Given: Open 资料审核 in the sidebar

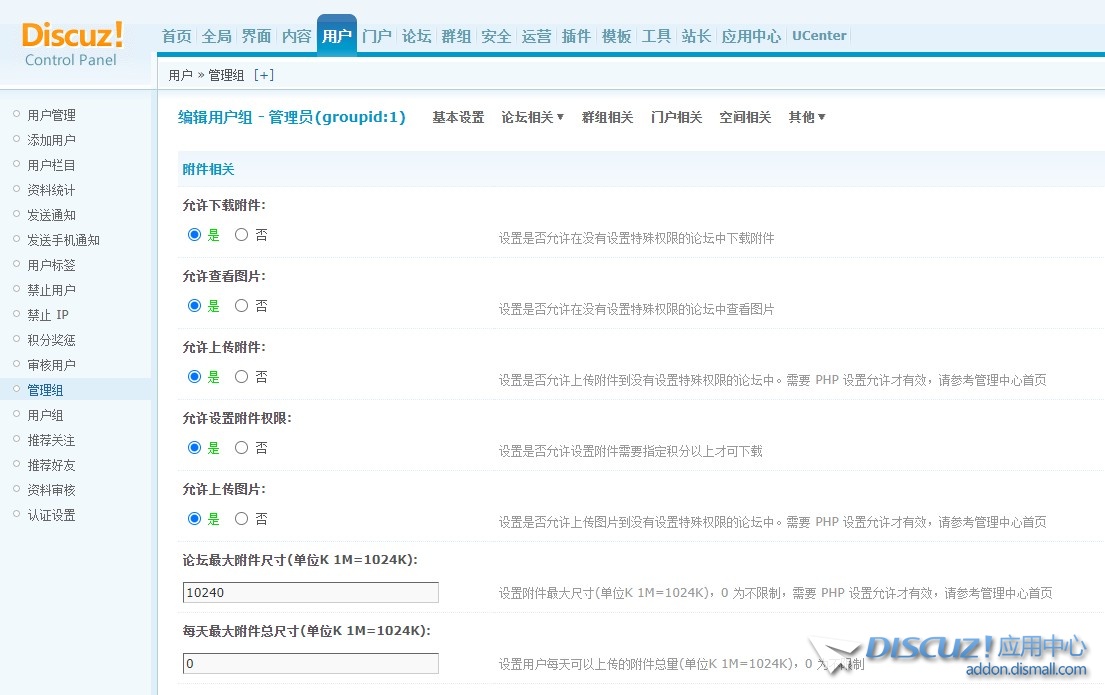Looking at the screenshot, I should [x=51, y=490].
